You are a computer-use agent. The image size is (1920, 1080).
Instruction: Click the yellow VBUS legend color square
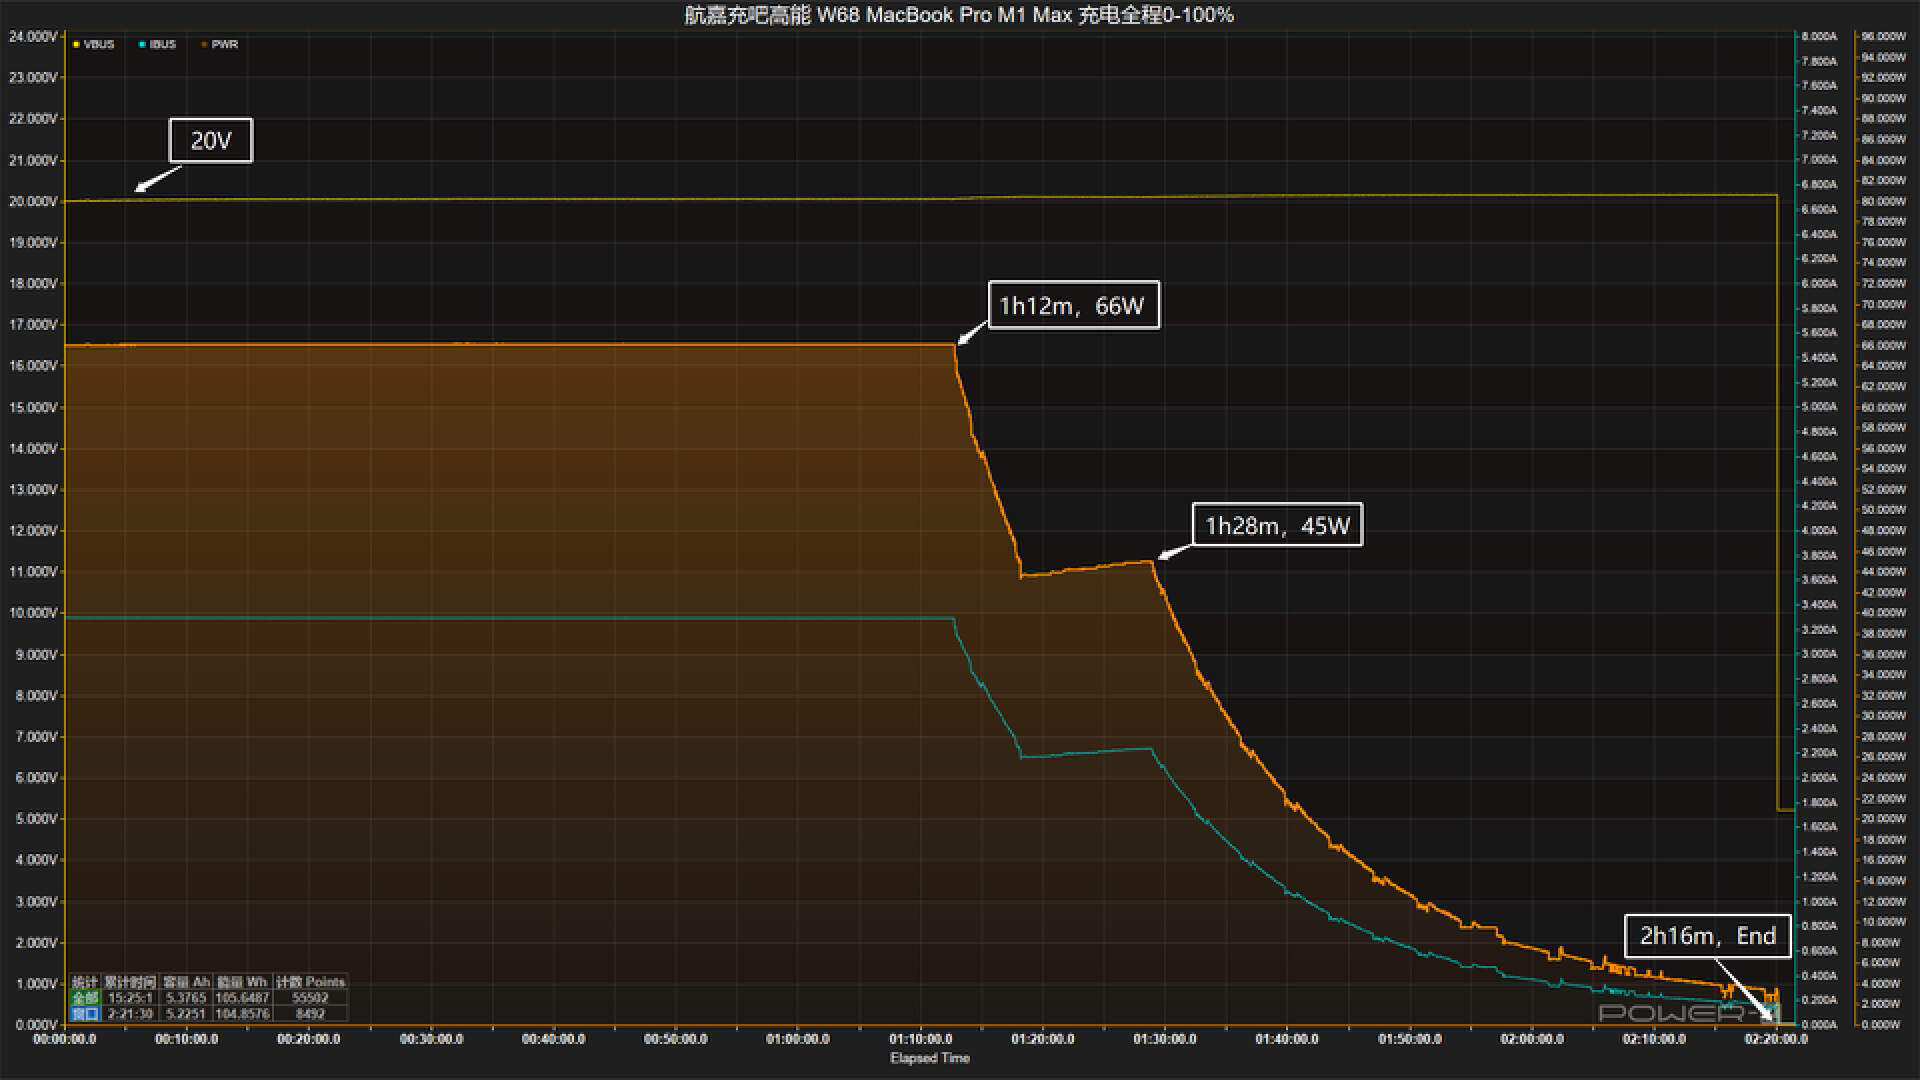(76, 44)
